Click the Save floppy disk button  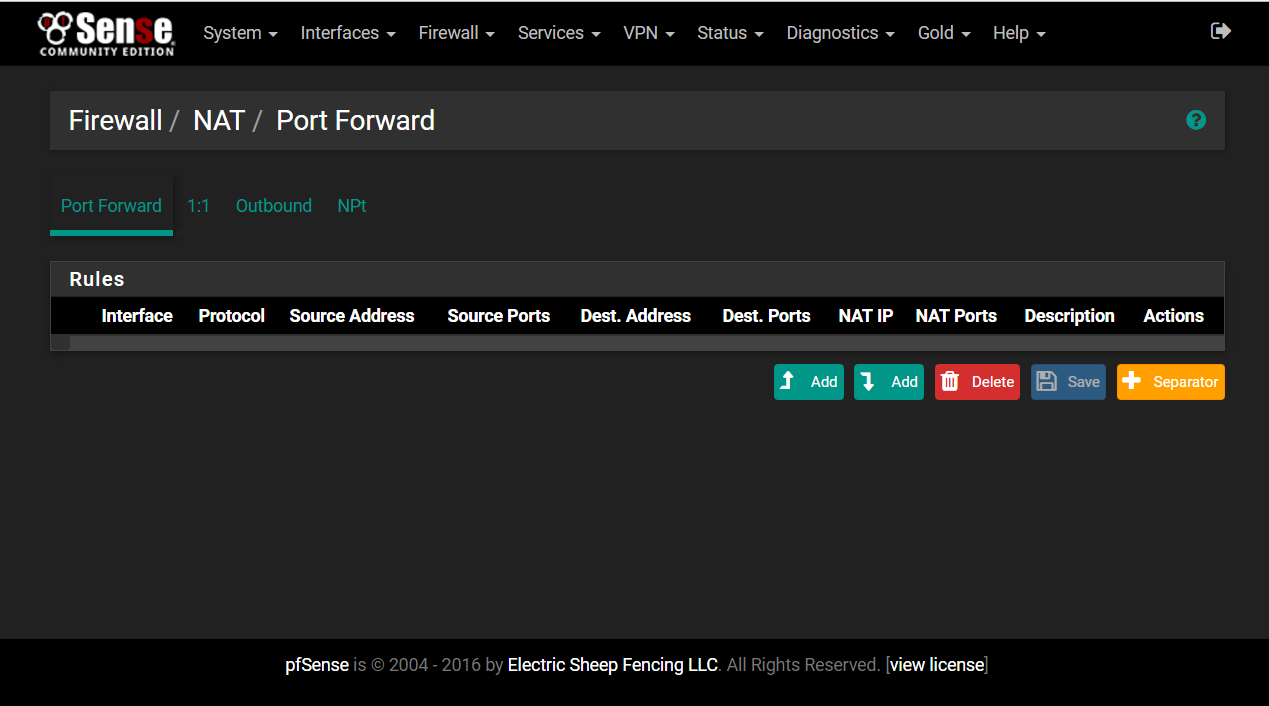1068,382
